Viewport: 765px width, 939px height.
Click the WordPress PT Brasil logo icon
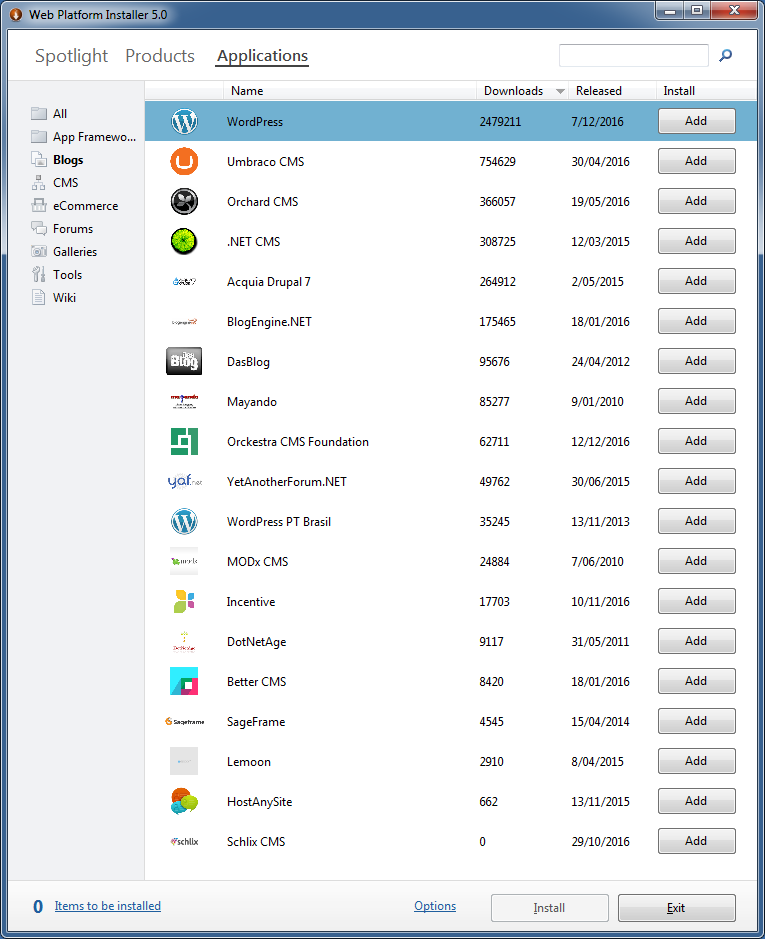point(184,522)
